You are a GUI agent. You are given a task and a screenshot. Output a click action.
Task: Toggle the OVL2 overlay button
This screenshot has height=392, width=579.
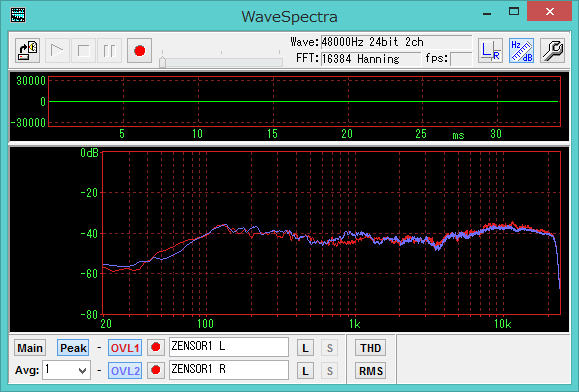125,371
